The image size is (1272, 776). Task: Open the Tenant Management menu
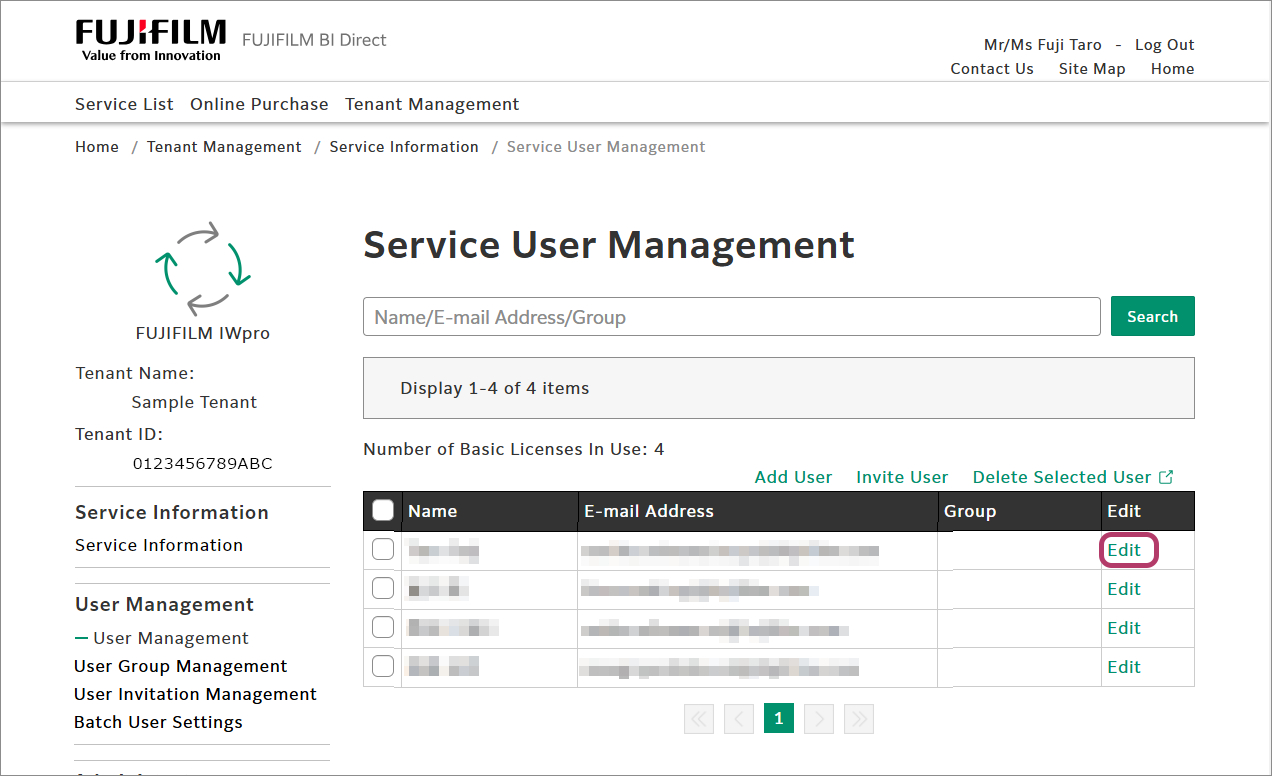point(432,104)
